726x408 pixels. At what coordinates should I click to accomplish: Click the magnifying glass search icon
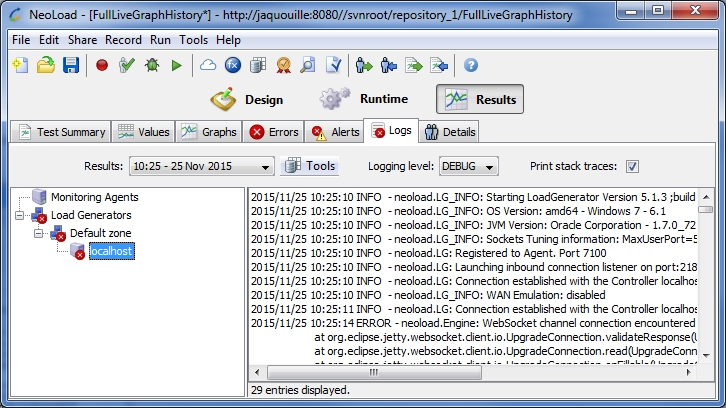[x=308, y=65]
